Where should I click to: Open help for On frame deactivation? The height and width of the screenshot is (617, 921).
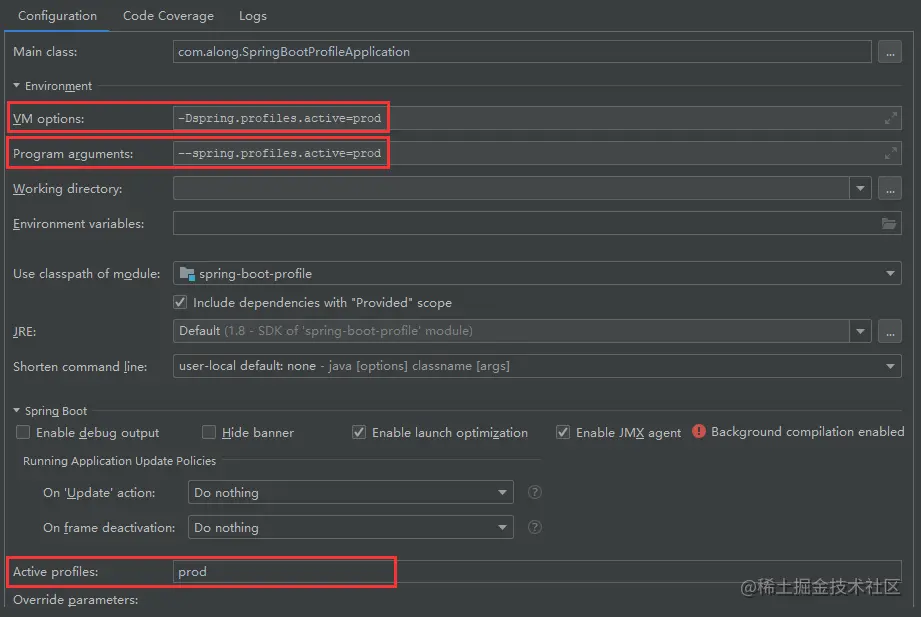(x=535, y=527)
